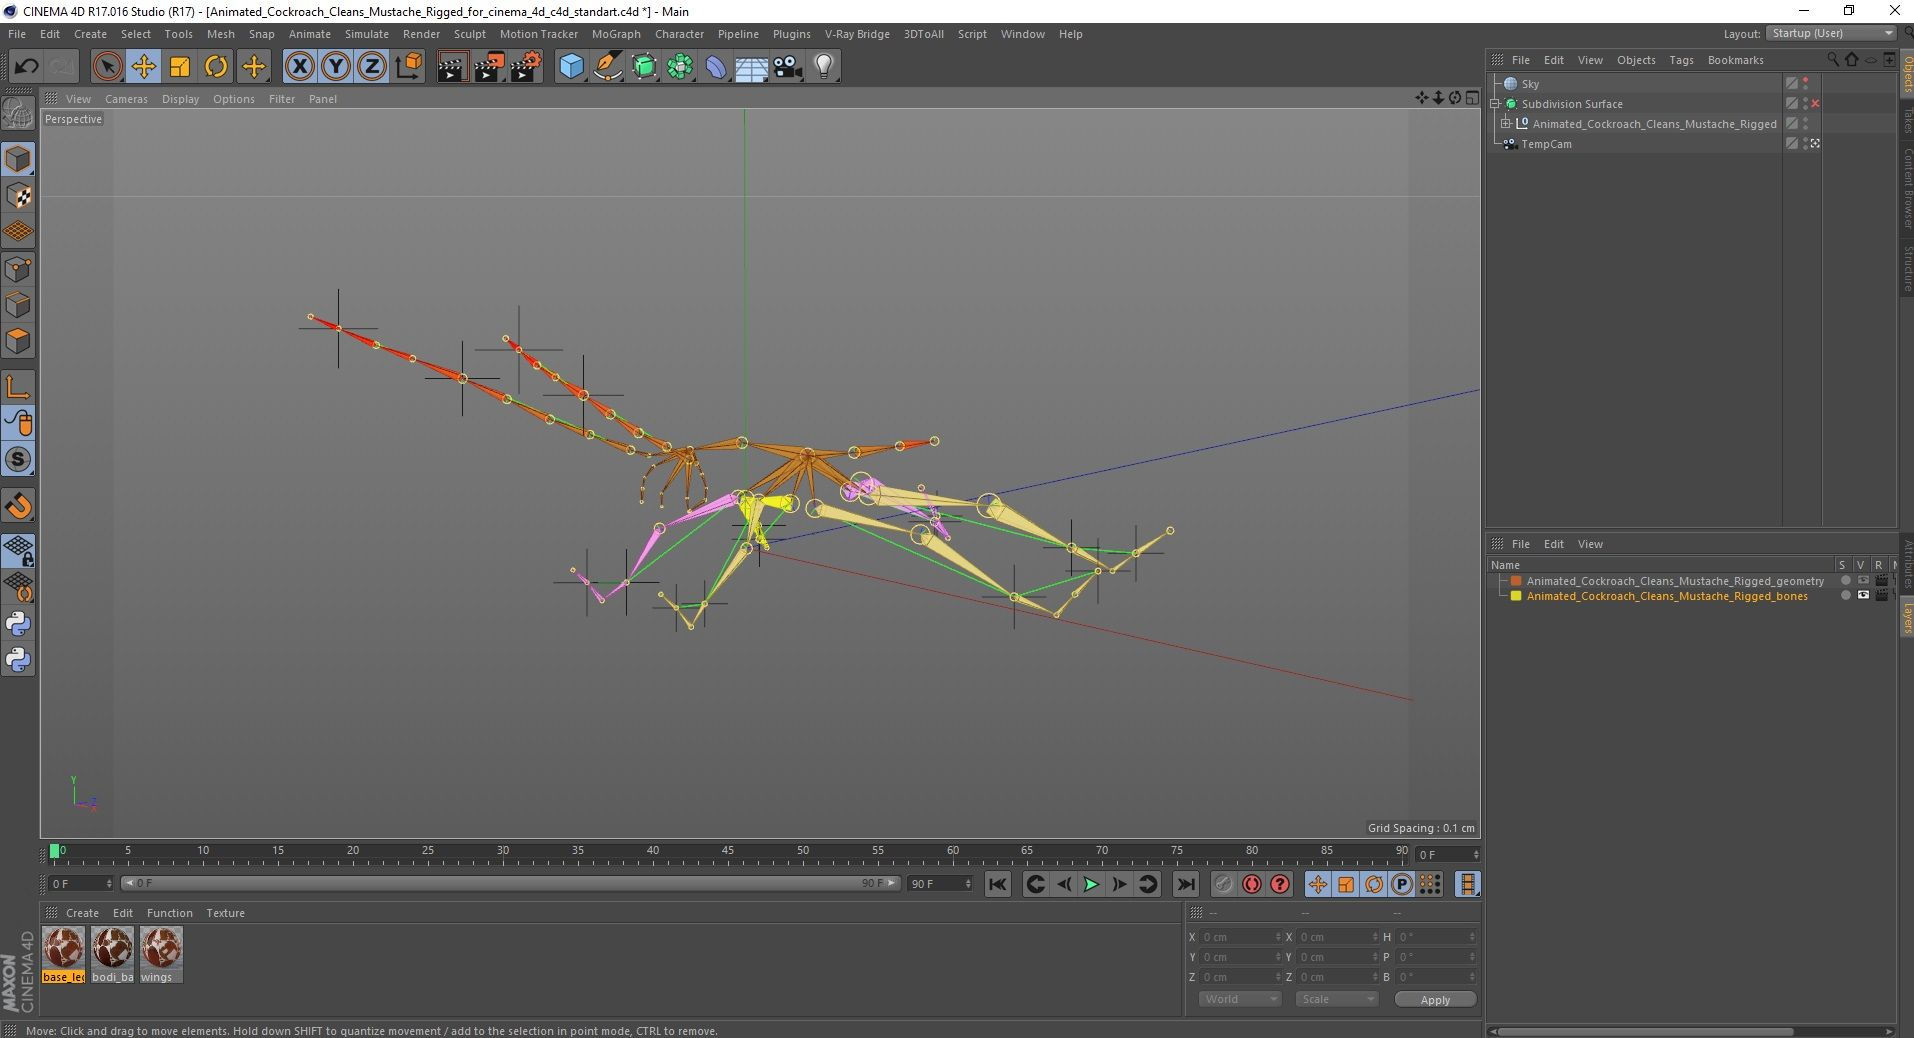Click the coordinate system icon
Image resolution: width=1914 pixels, height=1038 pixels.
(x=408, y=67)
